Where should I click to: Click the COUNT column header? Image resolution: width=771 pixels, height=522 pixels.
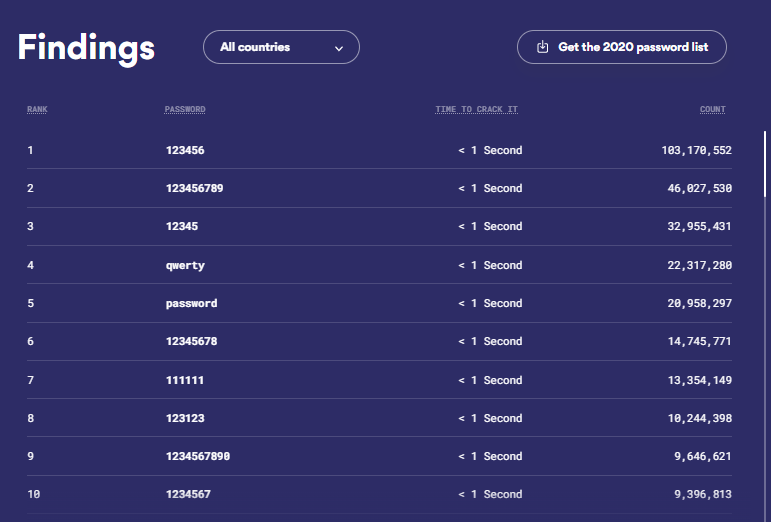click(x=713, y=109)
